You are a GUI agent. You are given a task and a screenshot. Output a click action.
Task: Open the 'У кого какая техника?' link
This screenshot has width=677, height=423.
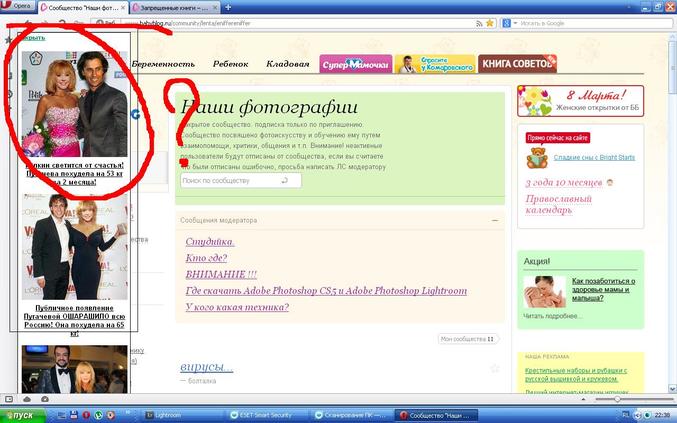pos(237,306)
